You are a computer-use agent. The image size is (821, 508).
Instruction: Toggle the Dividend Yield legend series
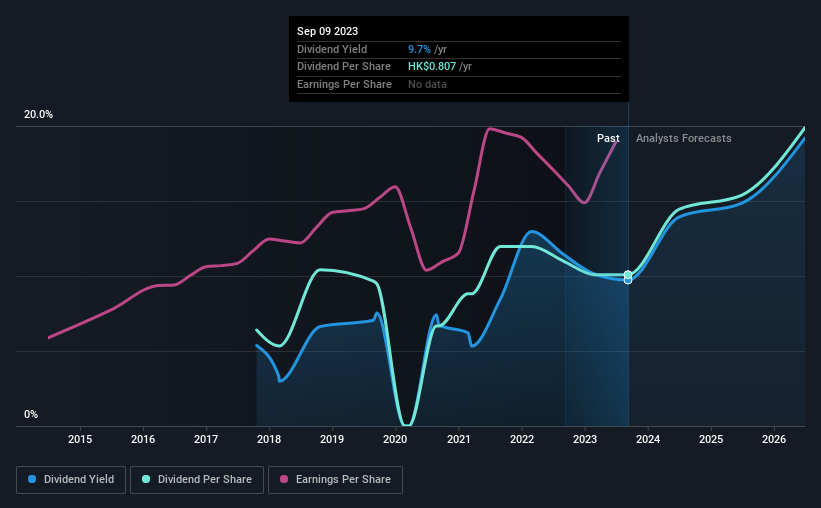[x=71, y=480]
